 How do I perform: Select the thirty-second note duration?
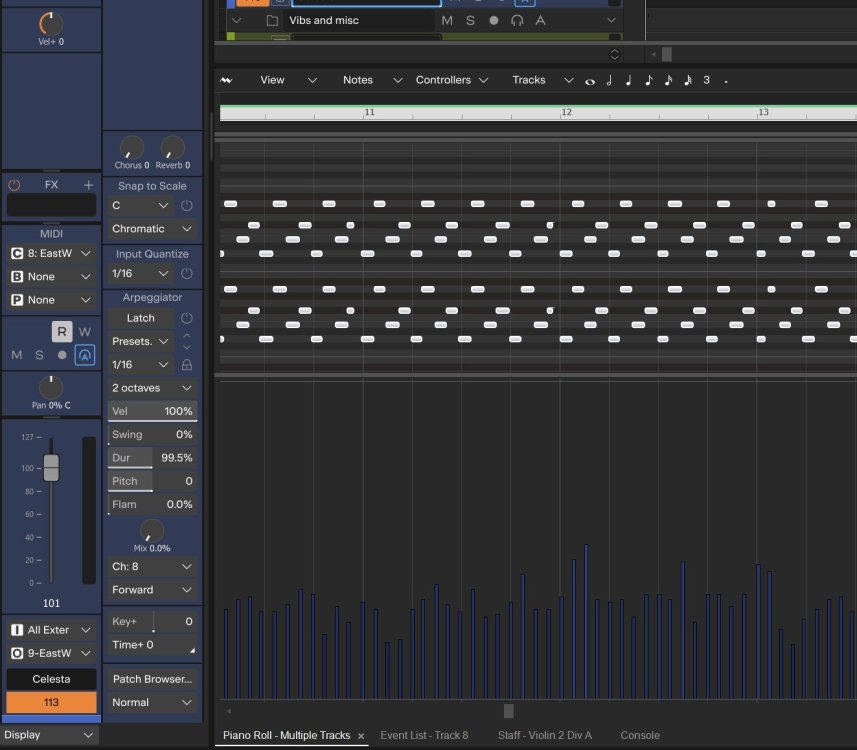pyautogui.click(x=688, y=80)
